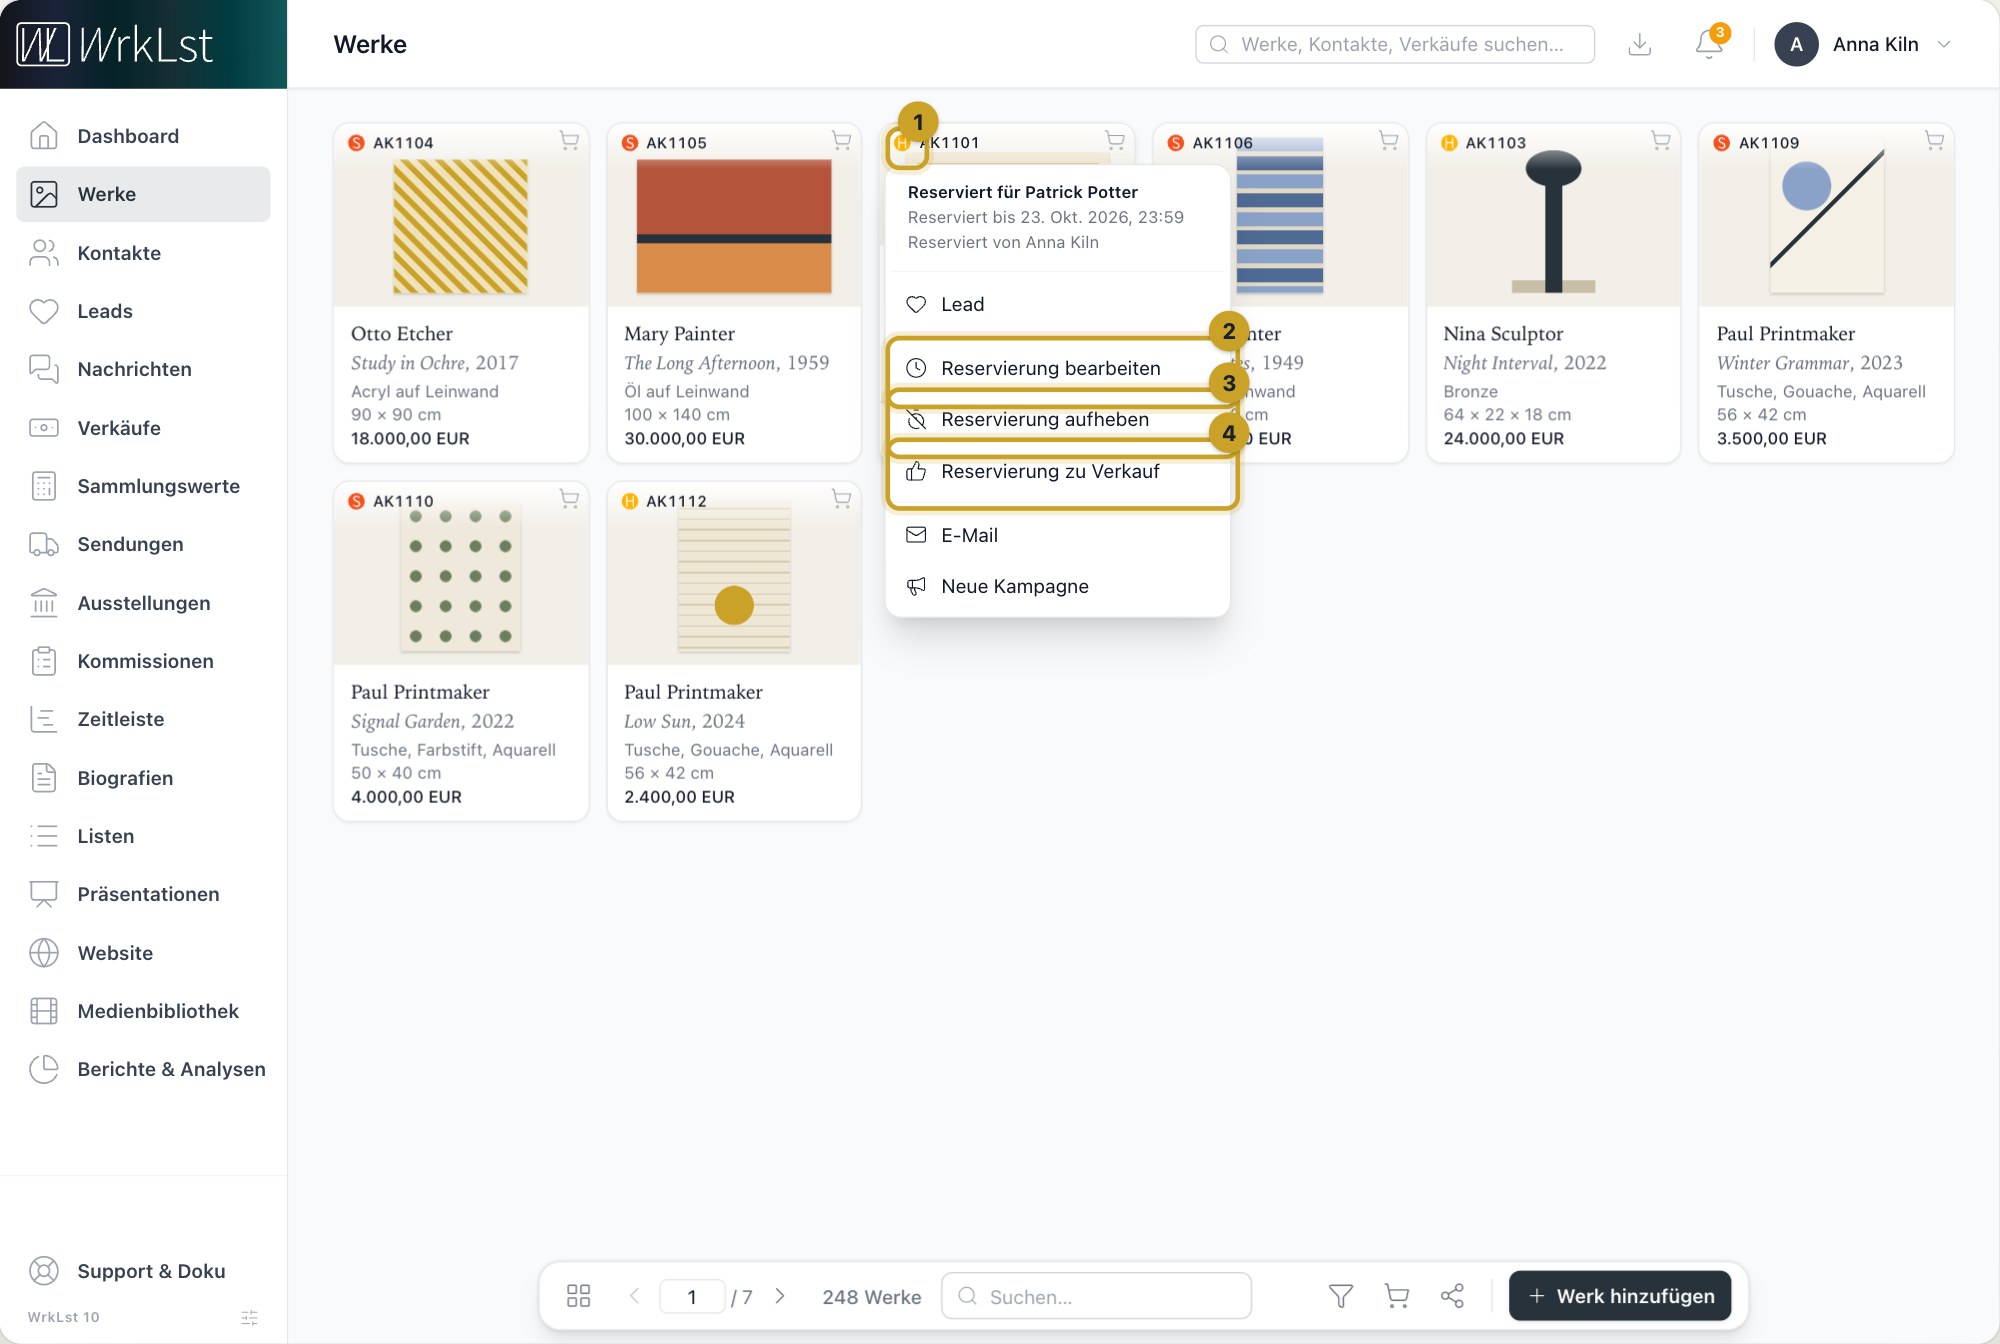Image resolution: width=2000 pixels, height=1344 pixels.
Task: Open the download icon in header
Action: pos(1639,45)
